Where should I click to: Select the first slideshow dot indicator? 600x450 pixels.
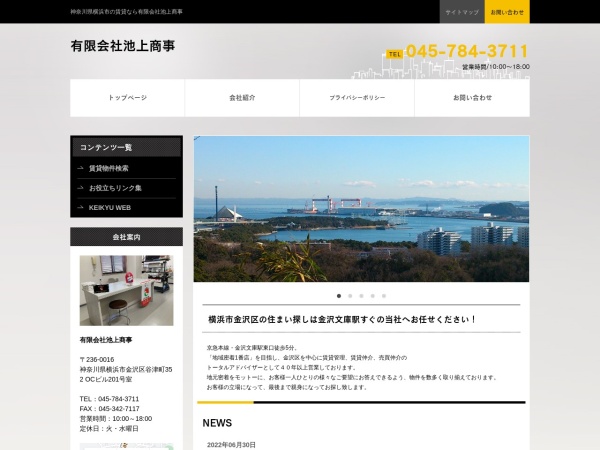(x=339, y=296)
